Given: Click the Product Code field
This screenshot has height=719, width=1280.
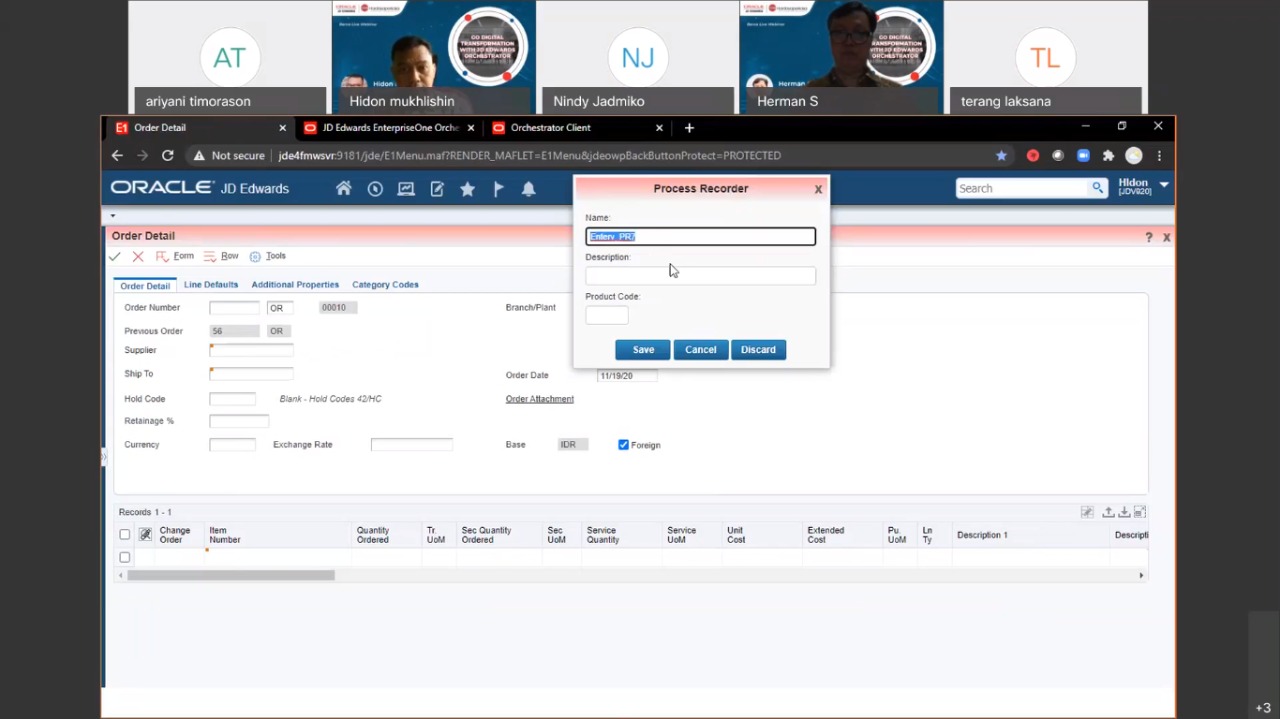Looking at the screenshot, I should coord(607,315).
